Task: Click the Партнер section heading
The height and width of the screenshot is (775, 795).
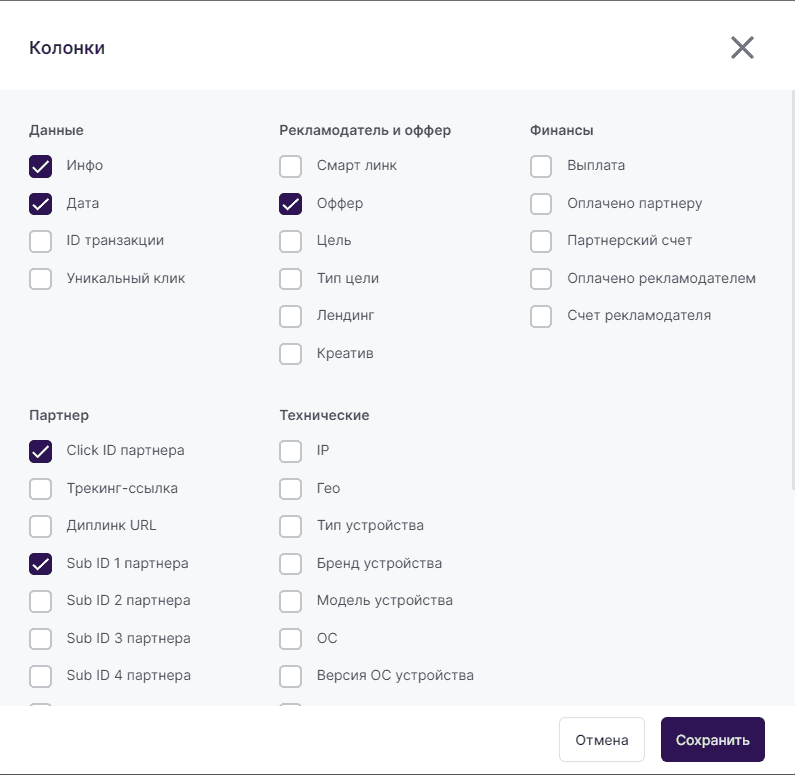Action: [59, 415]
